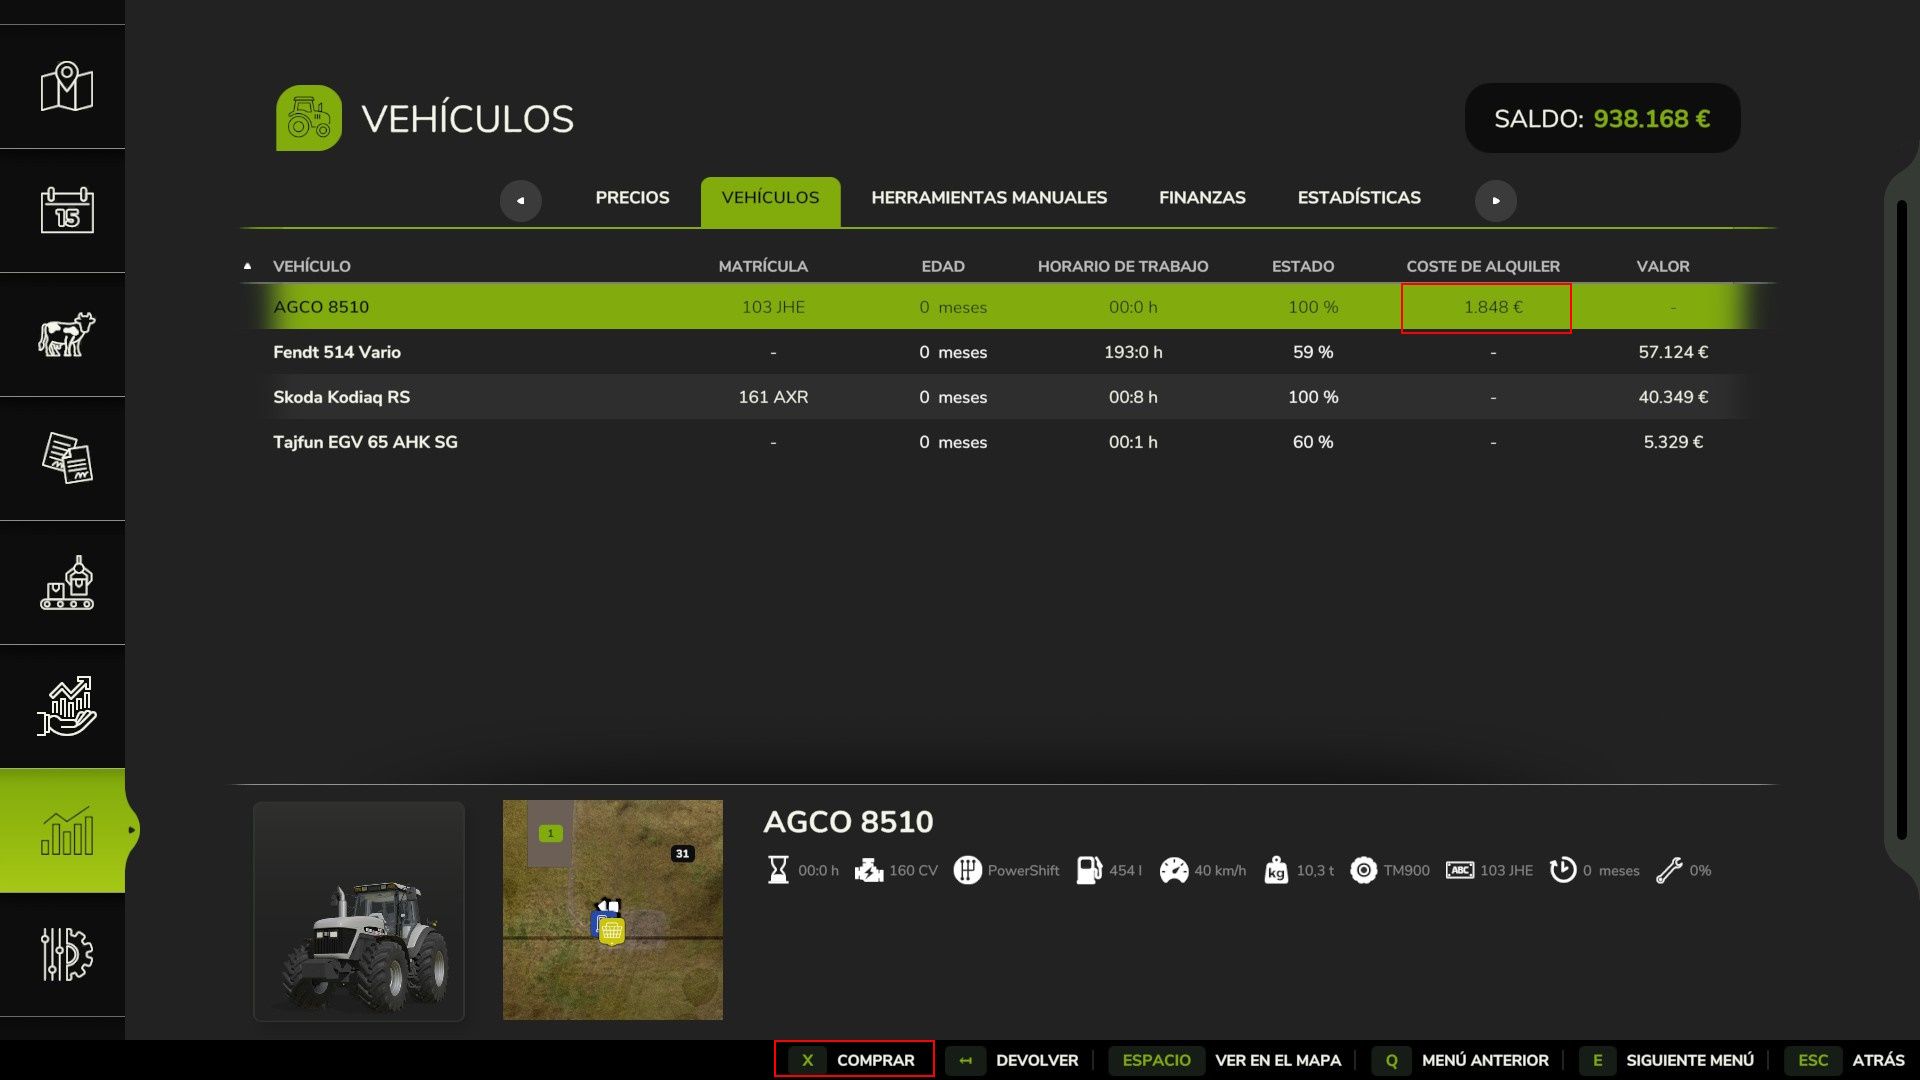Open the finances hand-chart sidebar icon

click(66, 706)
